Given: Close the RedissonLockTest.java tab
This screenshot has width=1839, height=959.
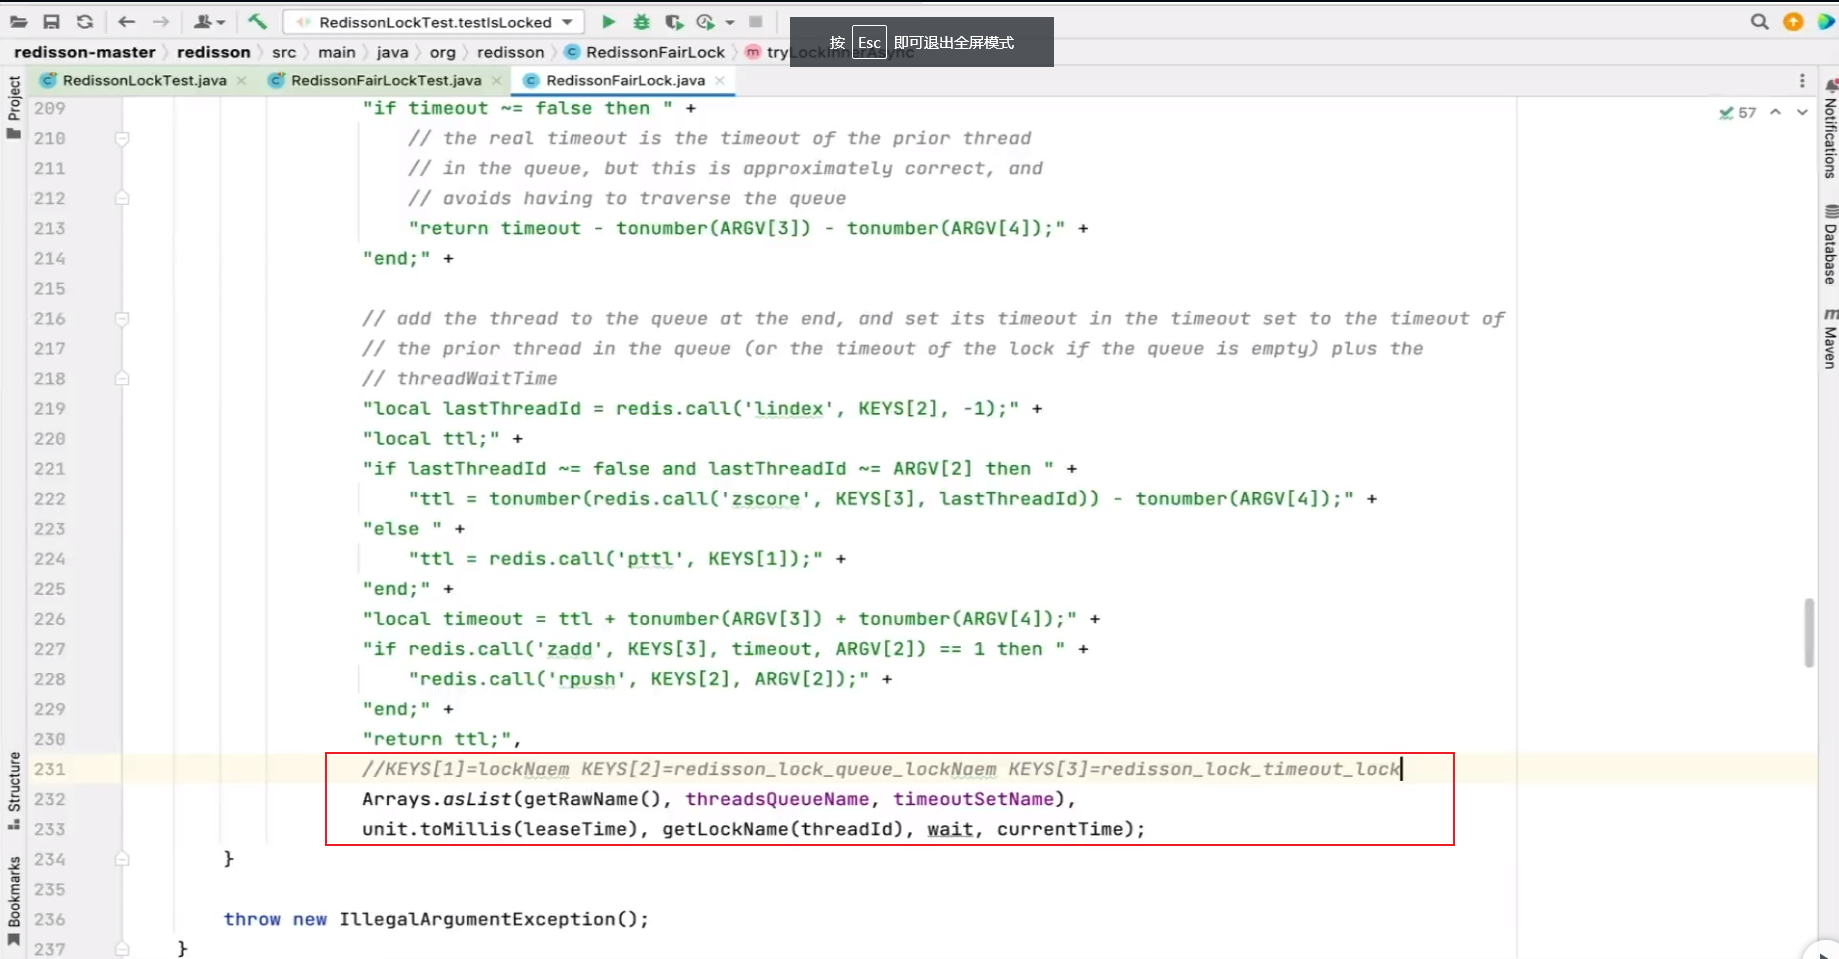Looking at the screenshot, I should [x=241, y=80].
